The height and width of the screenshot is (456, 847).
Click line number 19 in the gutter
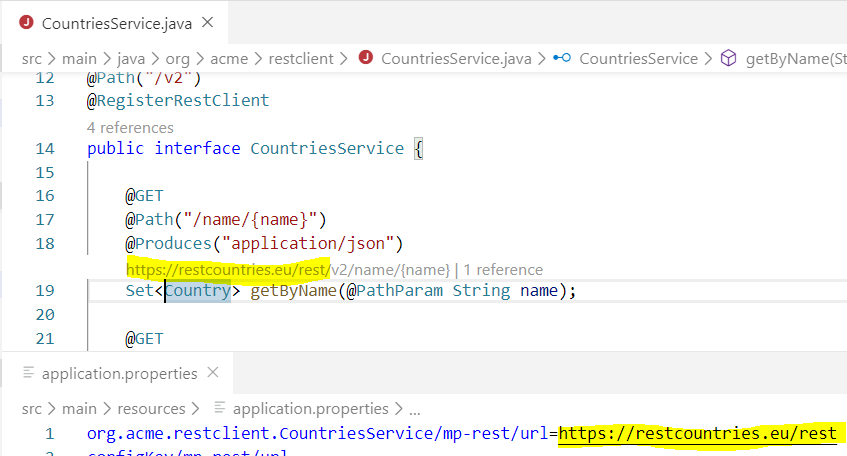[x=45, y=291]
